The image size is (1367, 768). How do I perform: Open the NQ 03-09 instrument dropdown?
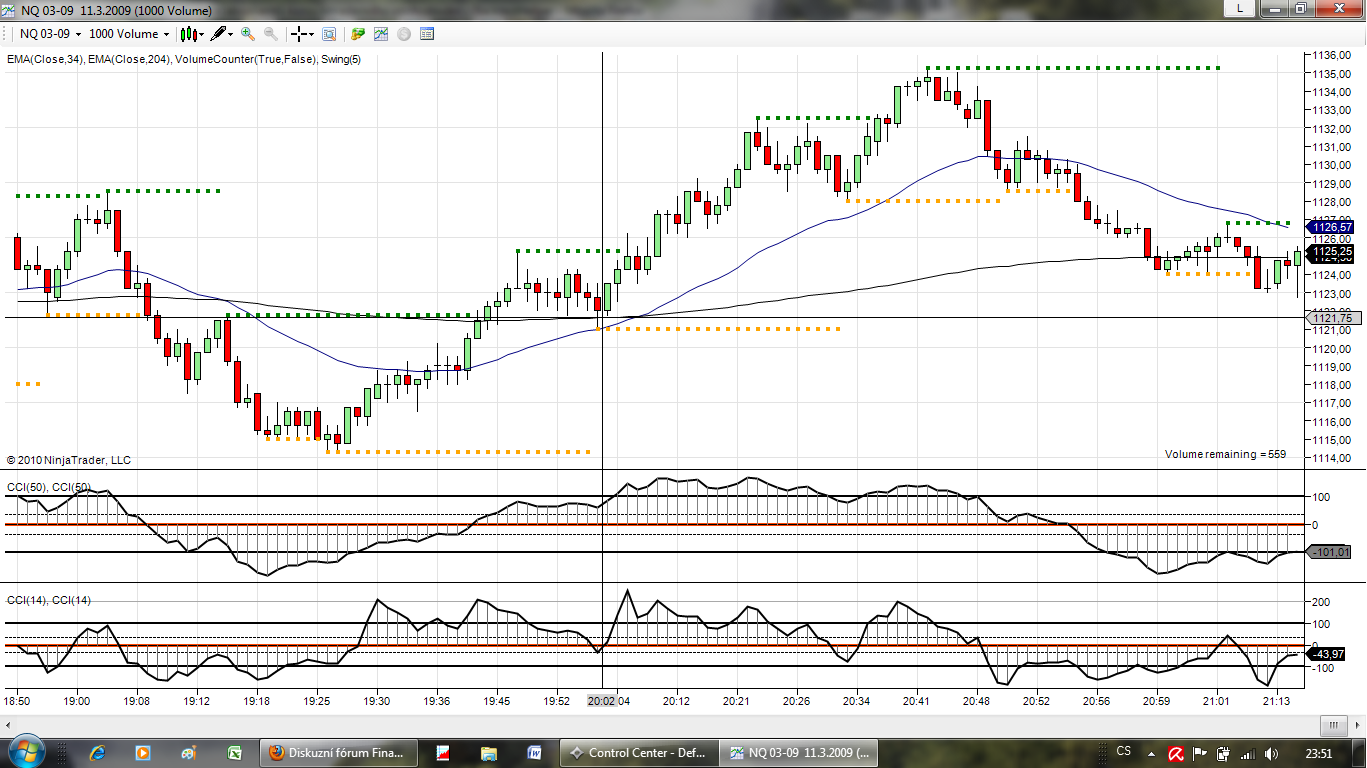tap(50, 34)
